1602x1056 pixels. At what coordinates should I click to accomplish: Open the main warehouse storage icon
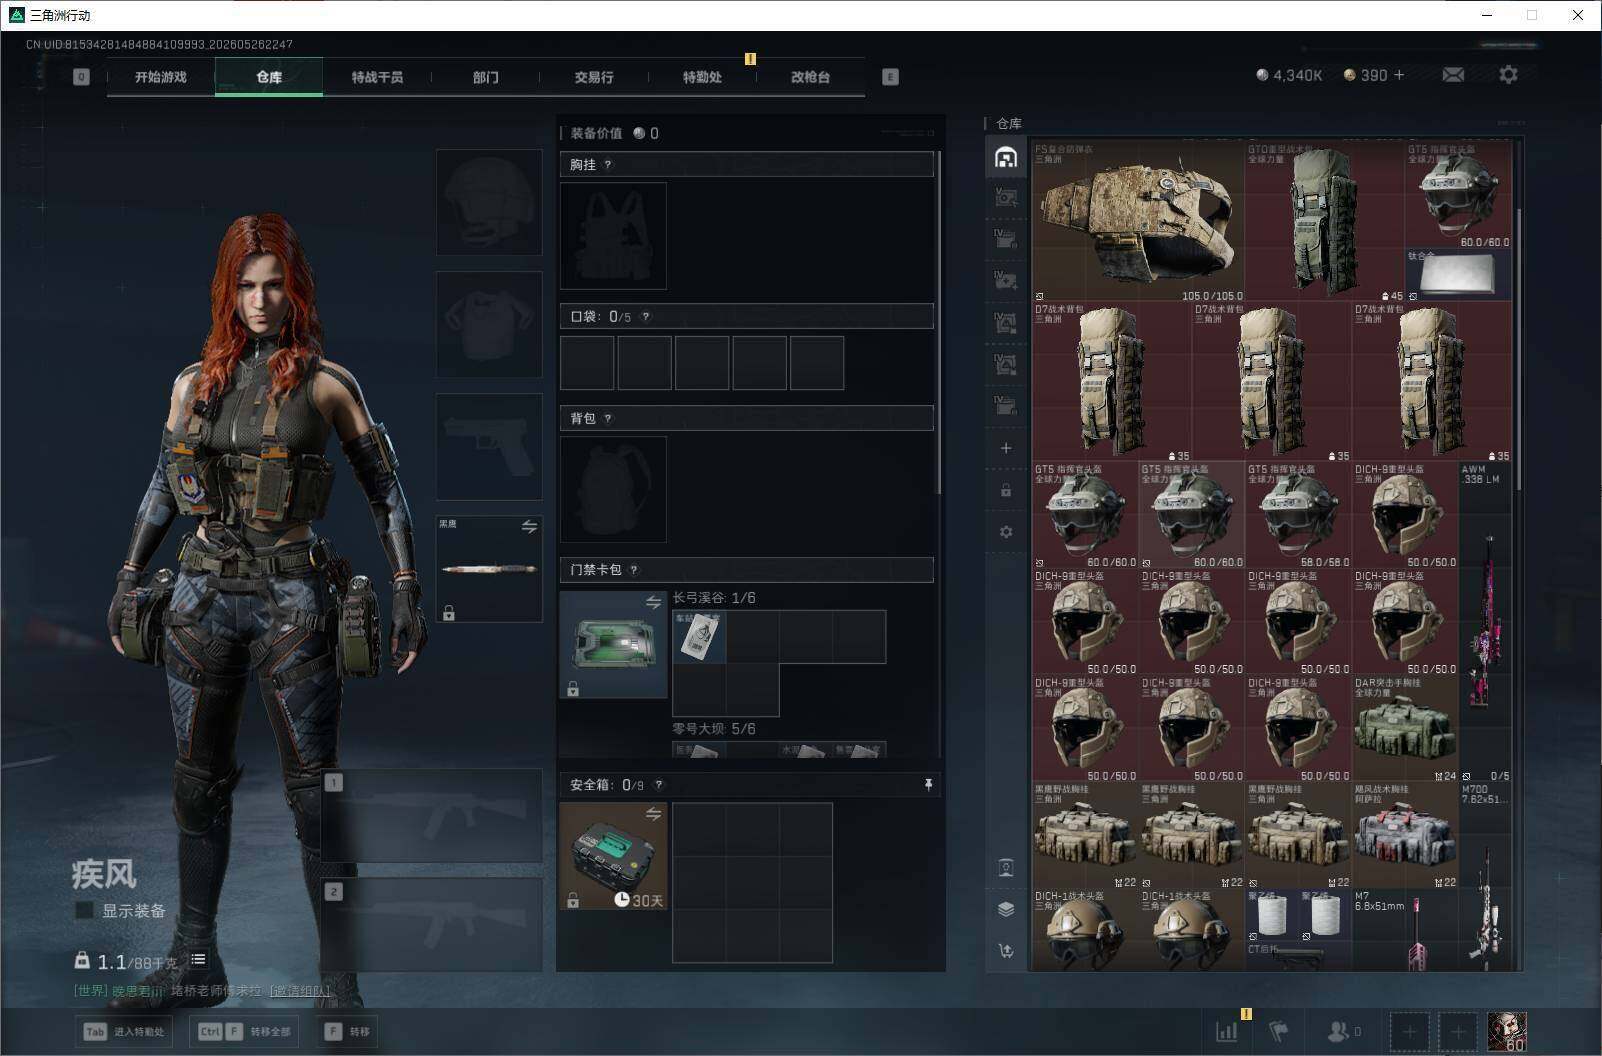(x=1006, y=158)
